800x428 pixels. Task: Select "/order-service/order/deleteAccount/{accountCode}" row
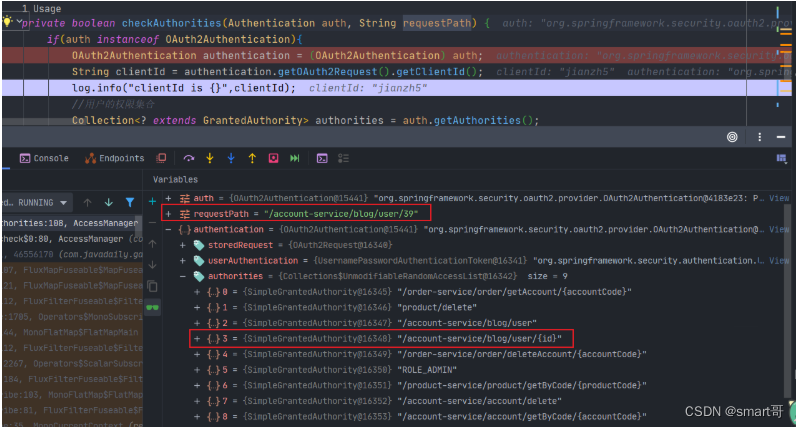tap(420, 354)
